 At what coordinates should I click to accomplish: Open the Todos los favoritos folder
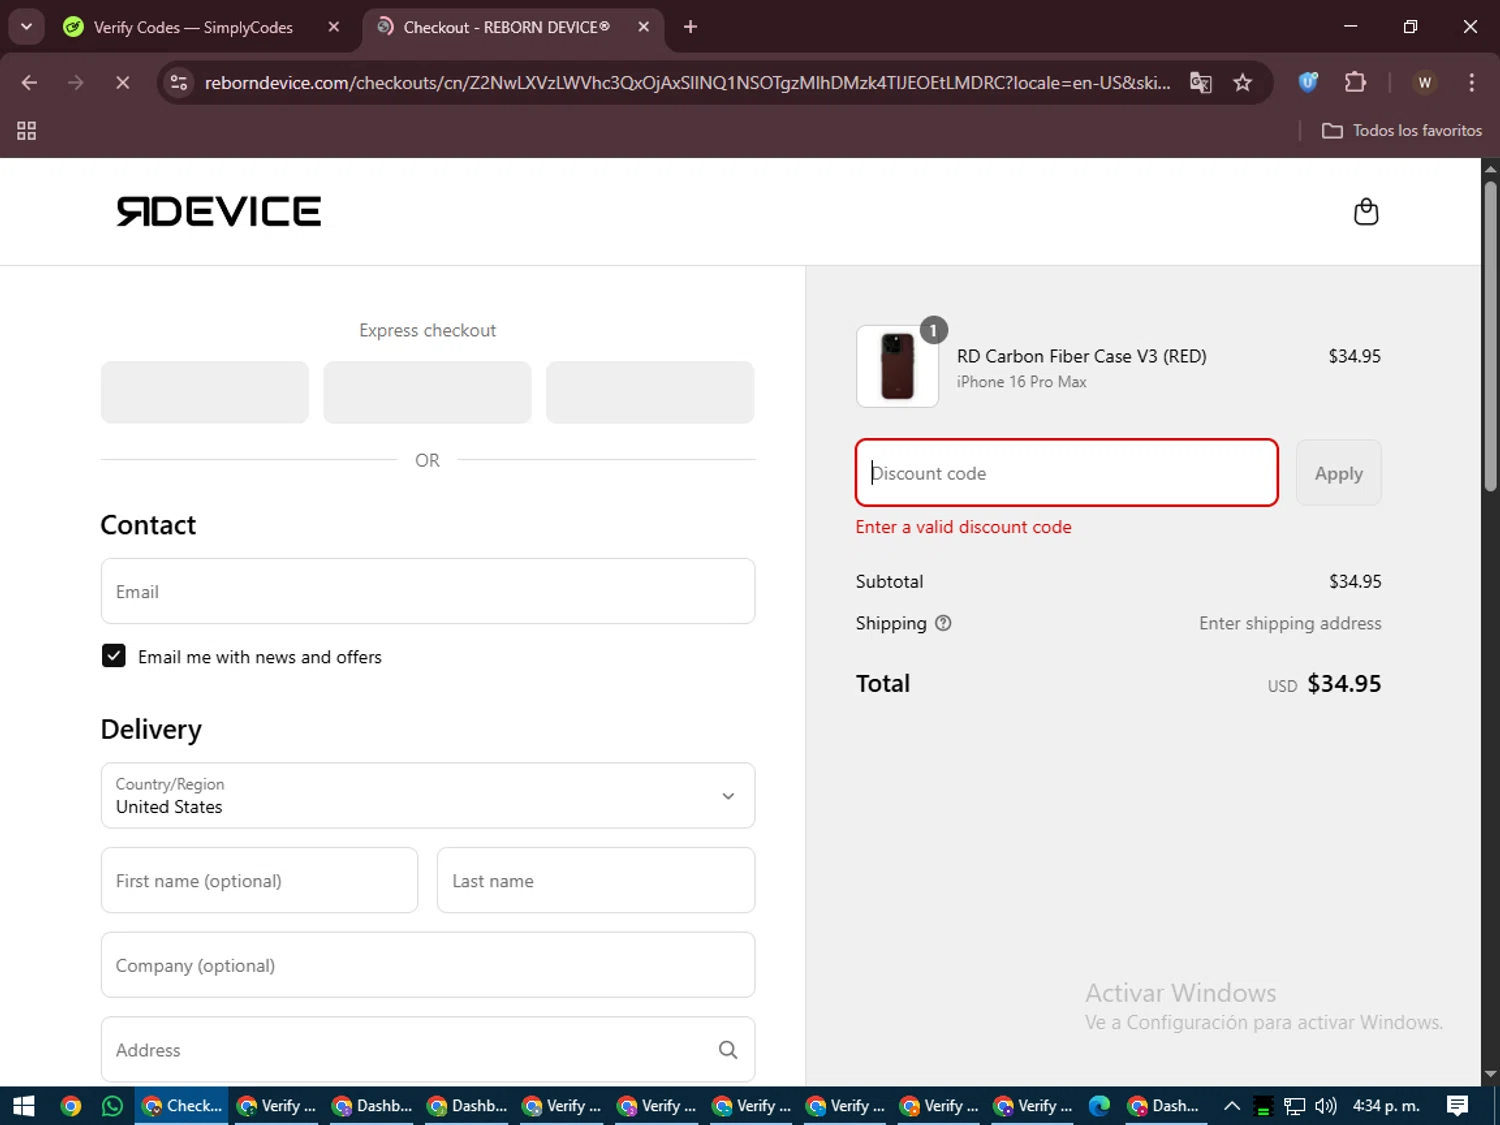point(1402,131)
